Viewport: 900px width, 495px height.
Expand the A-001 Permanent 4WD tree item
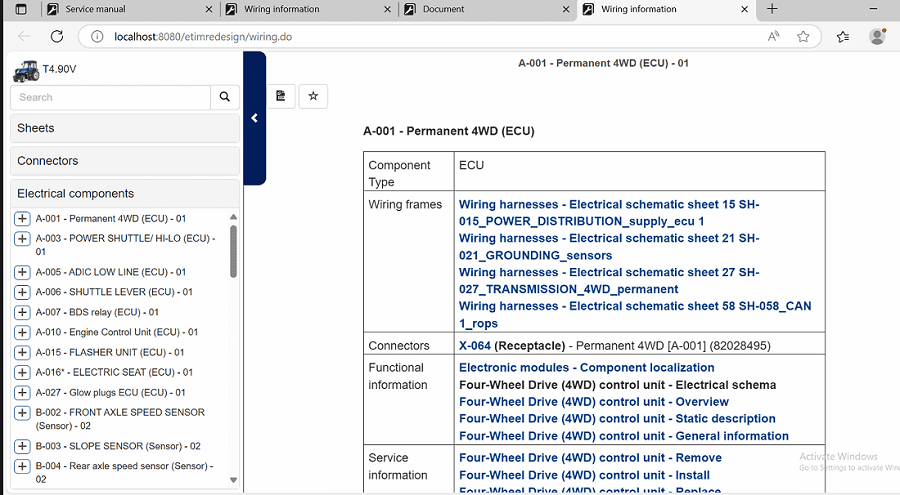click(x=22, y=219)
